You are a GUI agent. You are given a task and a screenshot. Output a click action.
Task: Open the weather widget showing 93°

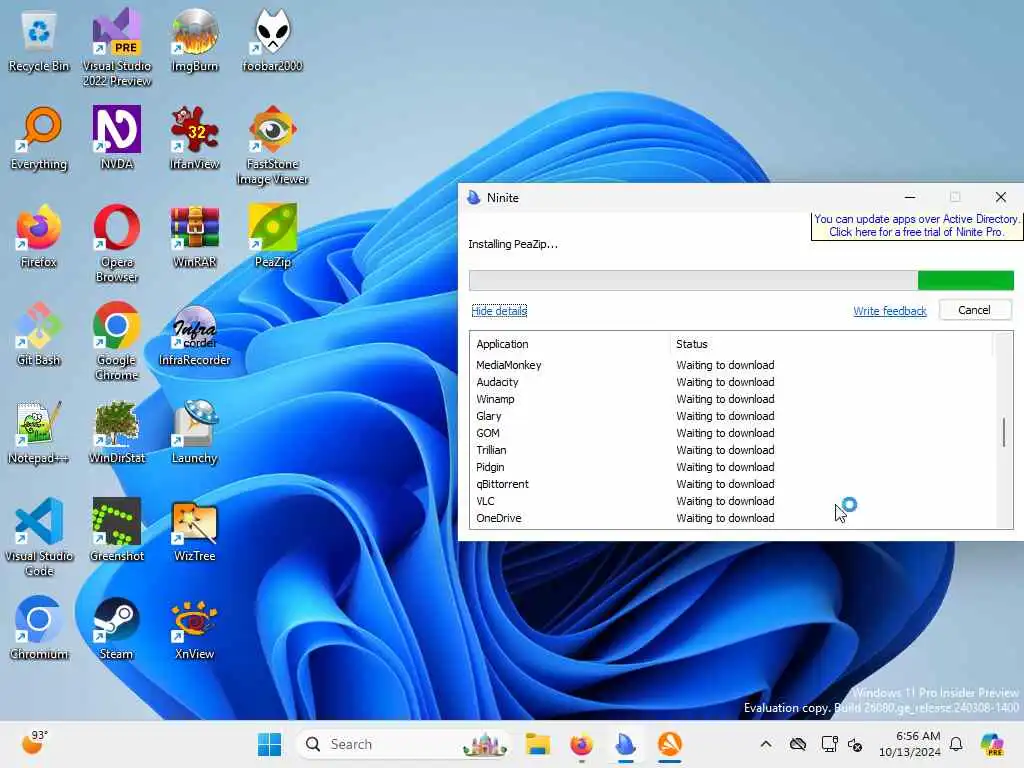coord(35,743)
